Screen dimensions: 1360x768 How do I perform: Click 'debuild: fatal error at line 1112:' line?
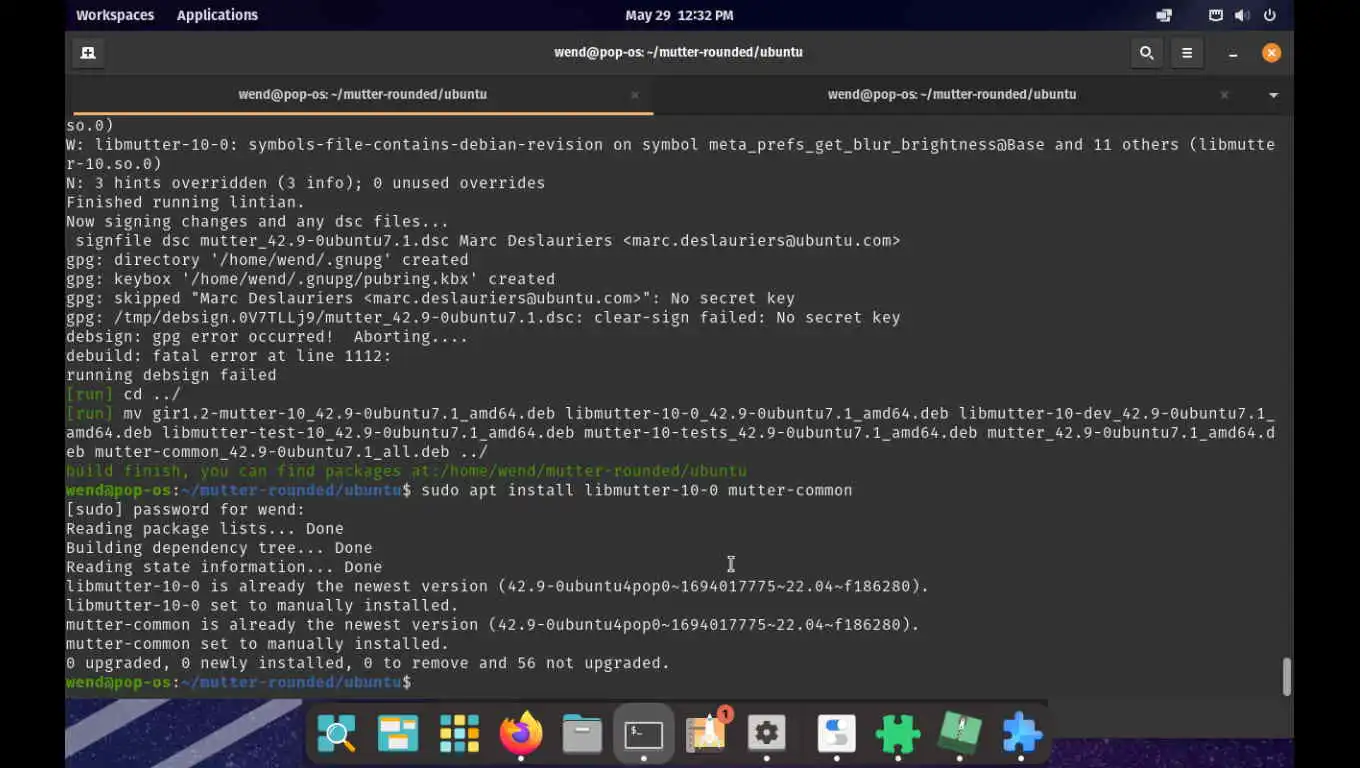(x=229, y=356)
